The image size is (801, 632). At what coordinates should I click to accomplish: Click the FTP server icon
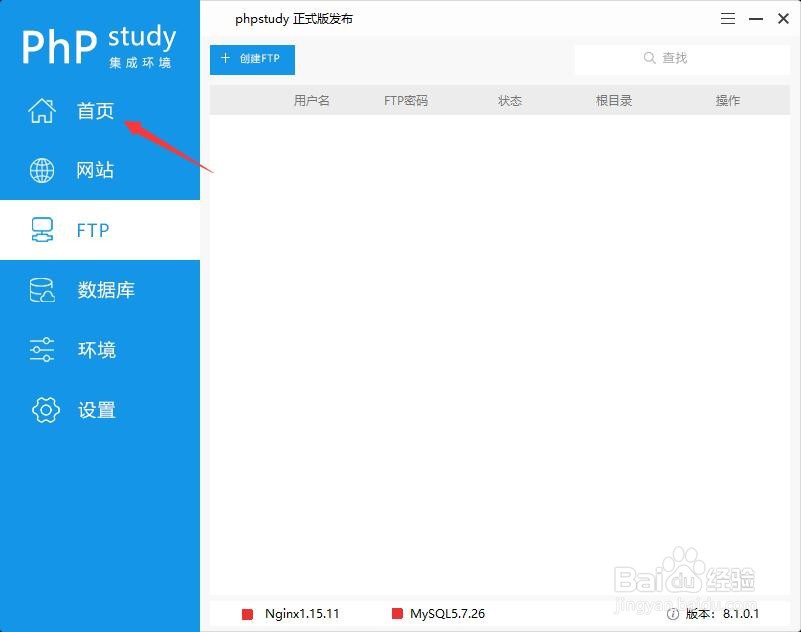[42, 230]
